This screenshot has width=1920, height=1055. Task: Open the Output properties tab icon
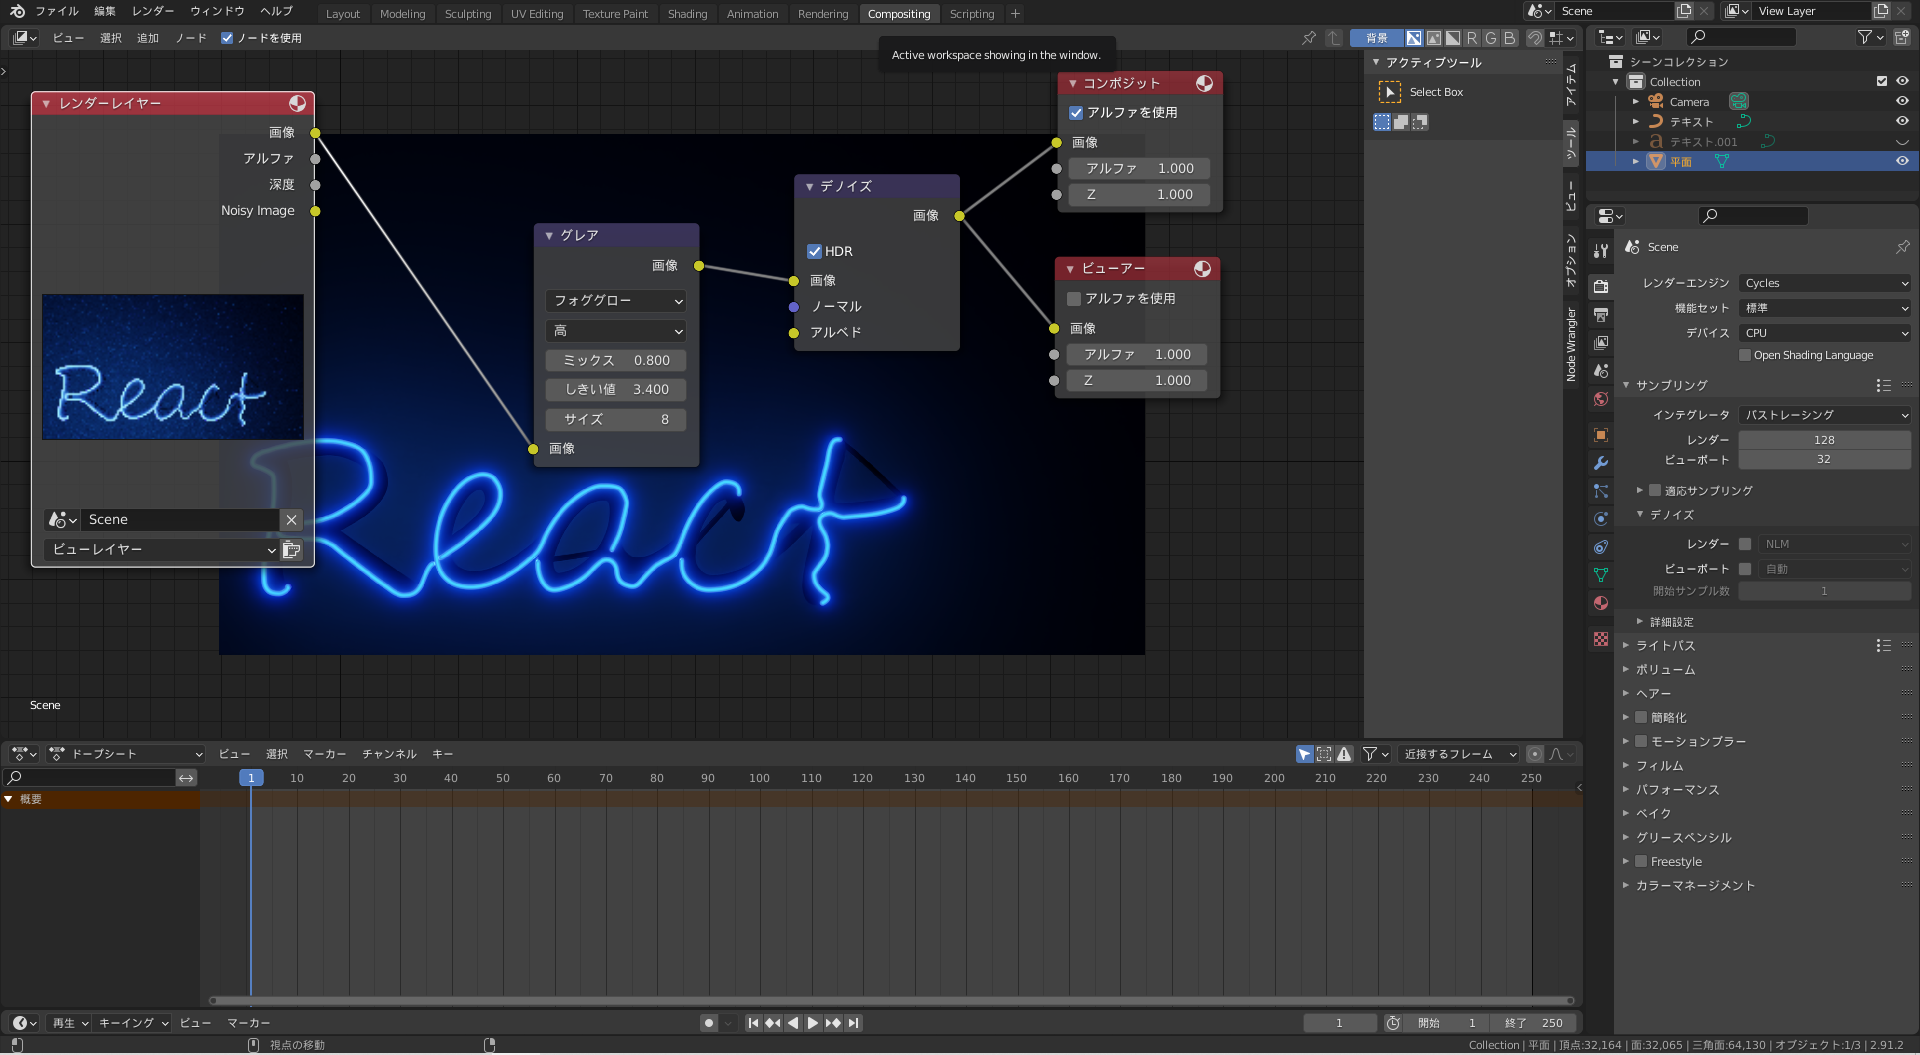tap(1601, 315)
